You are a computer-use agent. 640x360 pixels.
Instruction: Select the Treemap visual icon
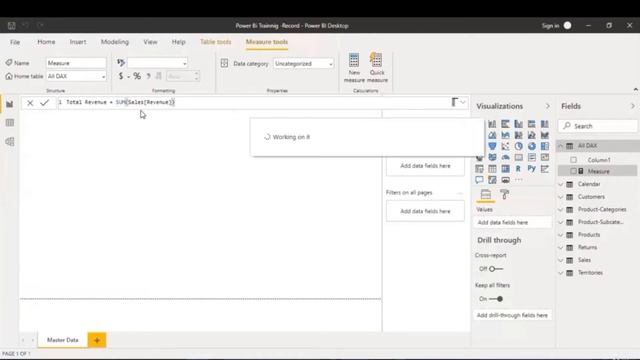point(544,146)
